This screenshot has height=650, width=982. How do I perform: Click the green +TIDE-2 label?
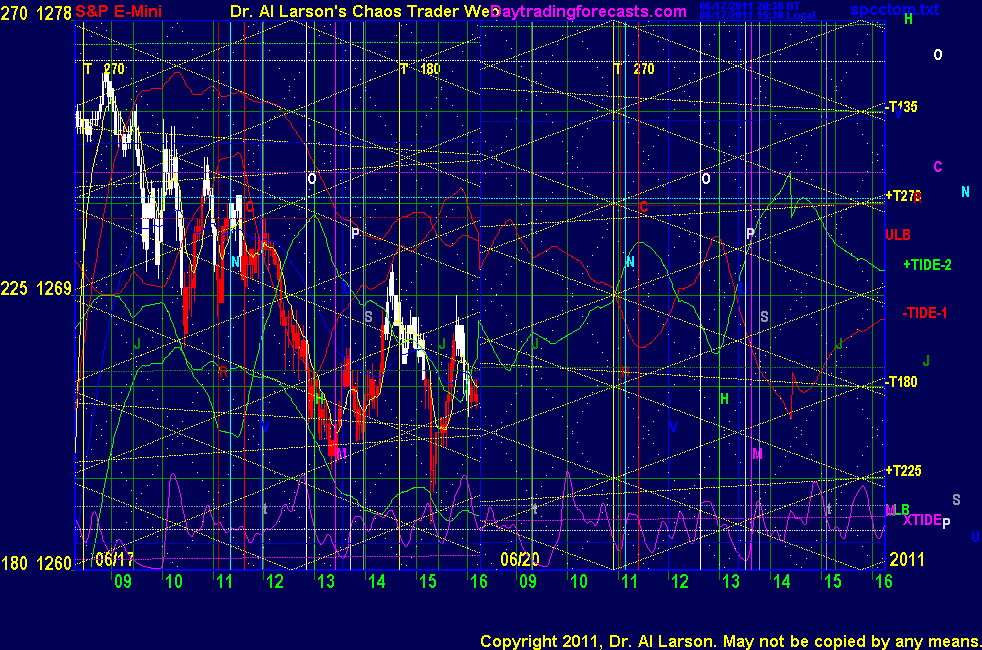pyautogui.click(x=927, y=265)
